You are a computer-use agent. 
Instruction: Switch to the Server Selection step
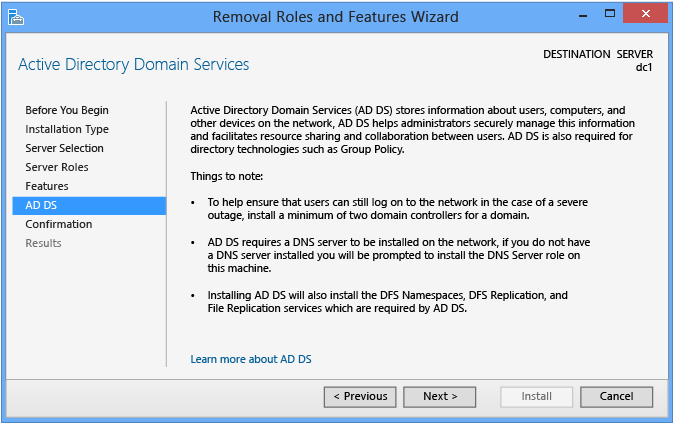click(64, 148)
